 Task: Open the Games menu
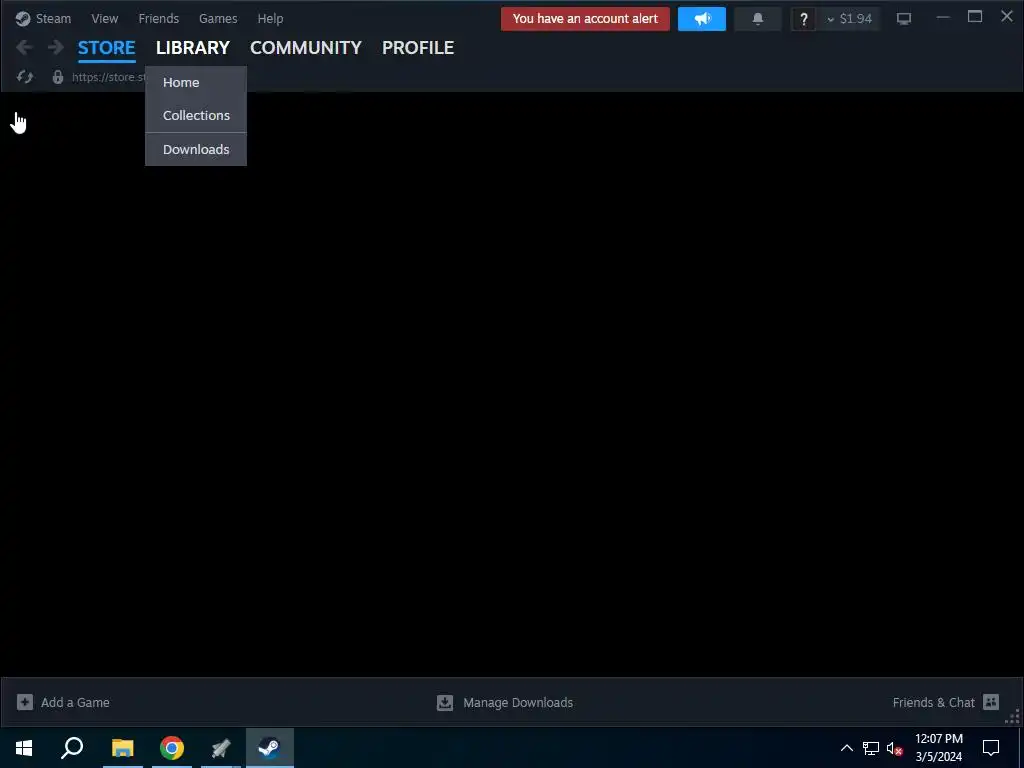[218, 18]
